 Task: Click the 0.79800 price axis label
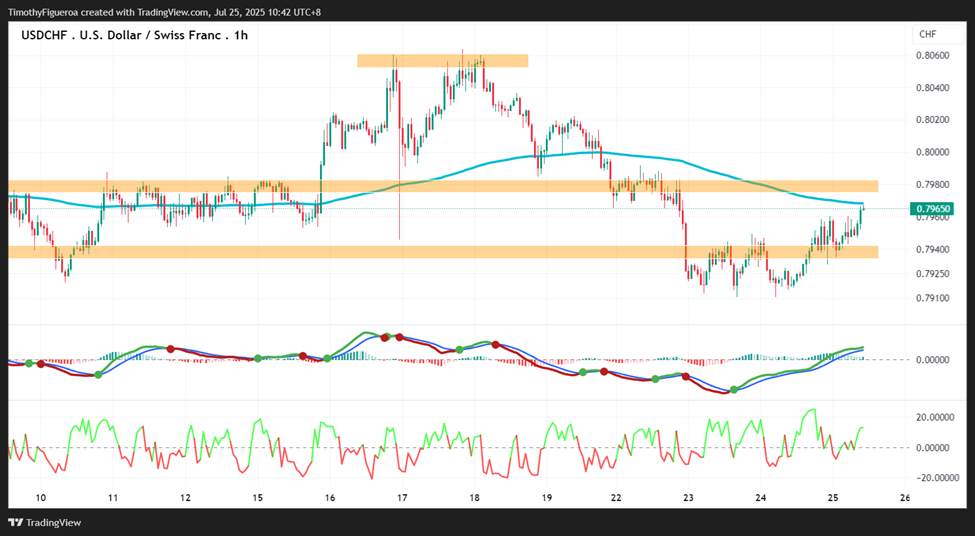click(932, 185)
